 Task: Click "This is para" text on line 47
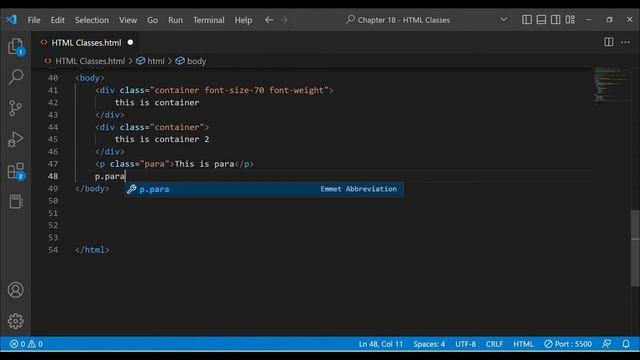[x=204, y=164]
